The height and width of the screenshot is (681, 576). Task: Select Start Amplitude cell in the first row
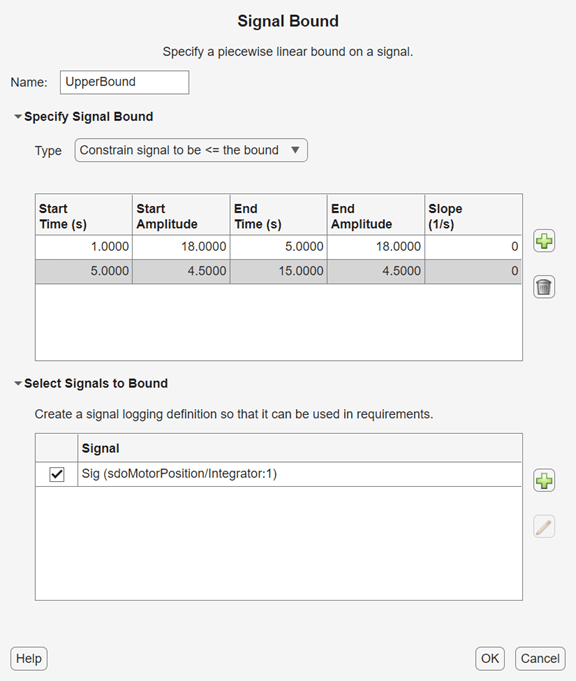tap(181, 247)
